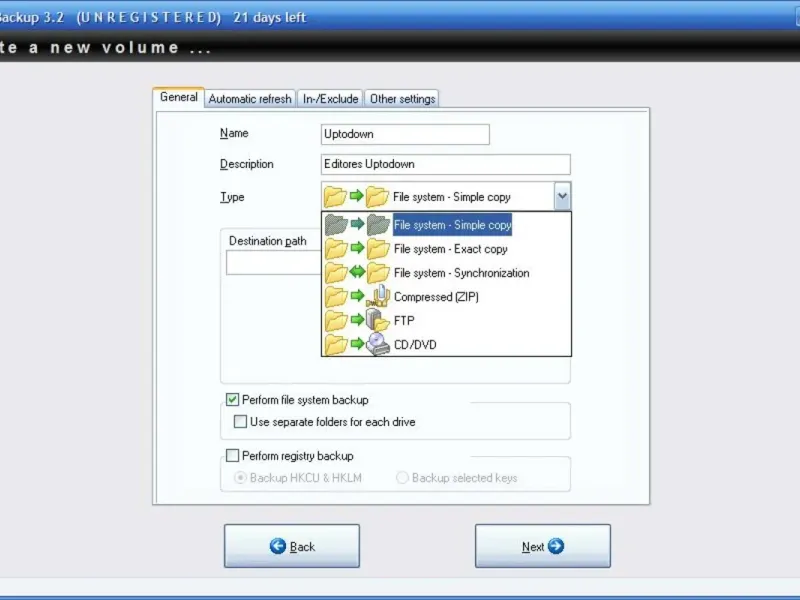Choose File system - Exact copy option
Screen dimensions: 800x600
click(x=446, y=249)
